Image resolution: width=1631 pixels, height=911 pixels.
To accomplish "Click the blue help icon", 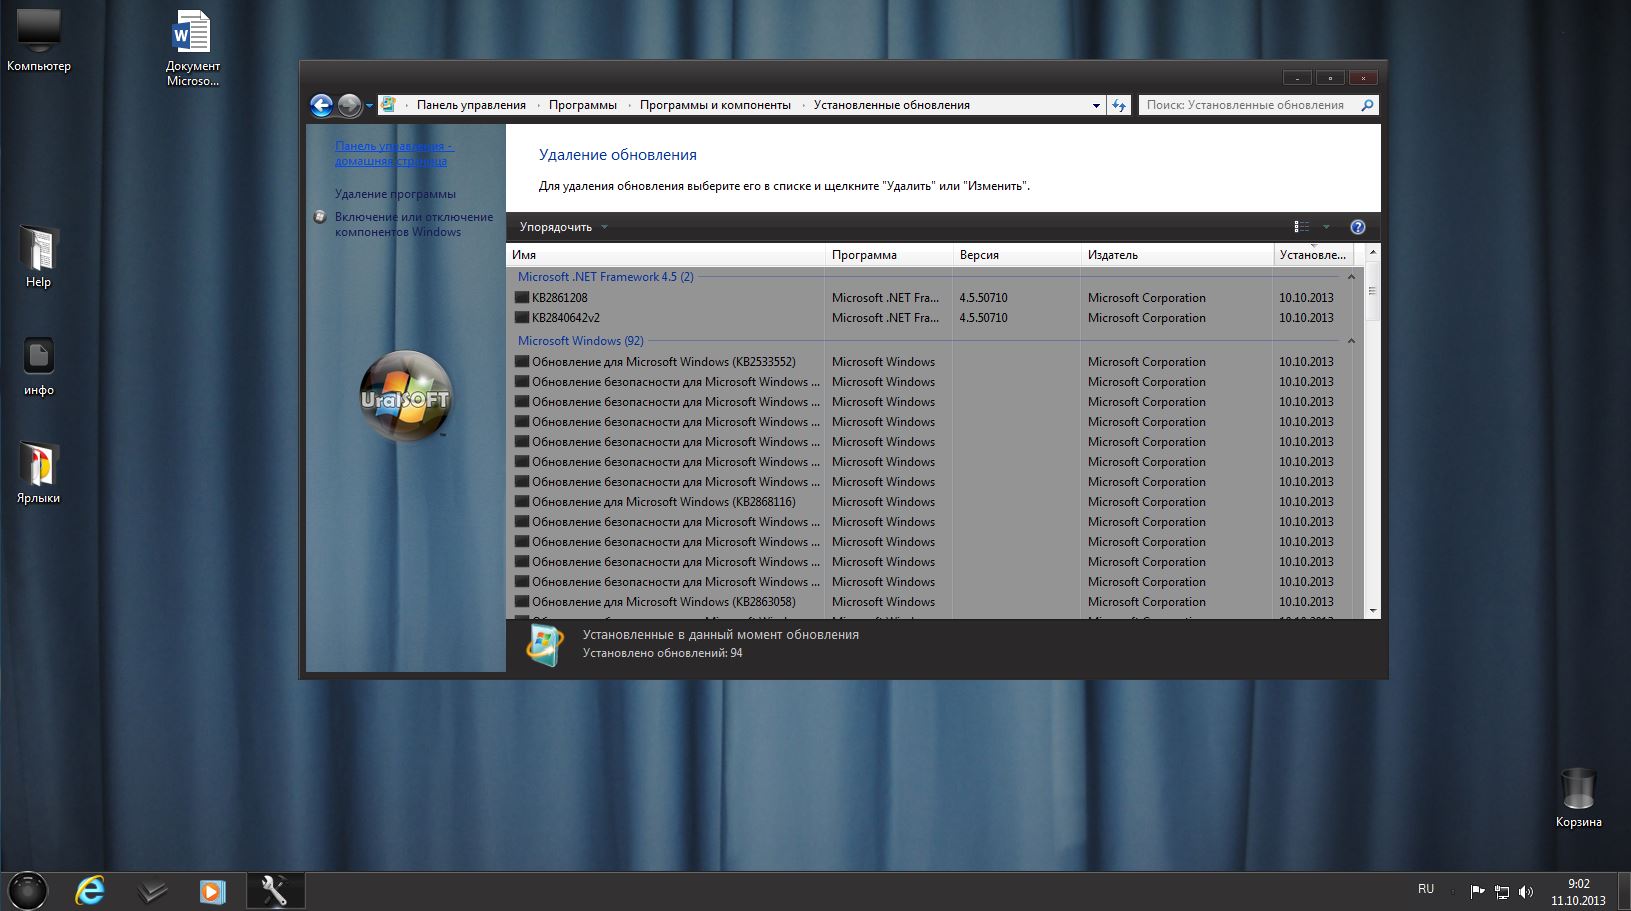I will click(1357, 227).
